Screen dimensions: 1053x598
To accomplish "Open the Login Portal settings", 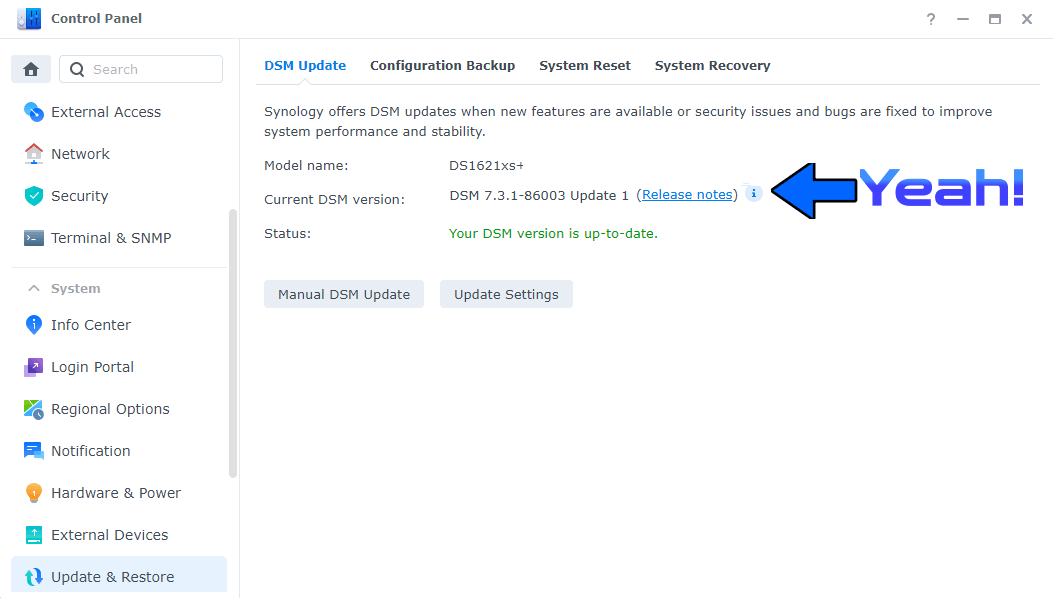I will pos(94,366).
